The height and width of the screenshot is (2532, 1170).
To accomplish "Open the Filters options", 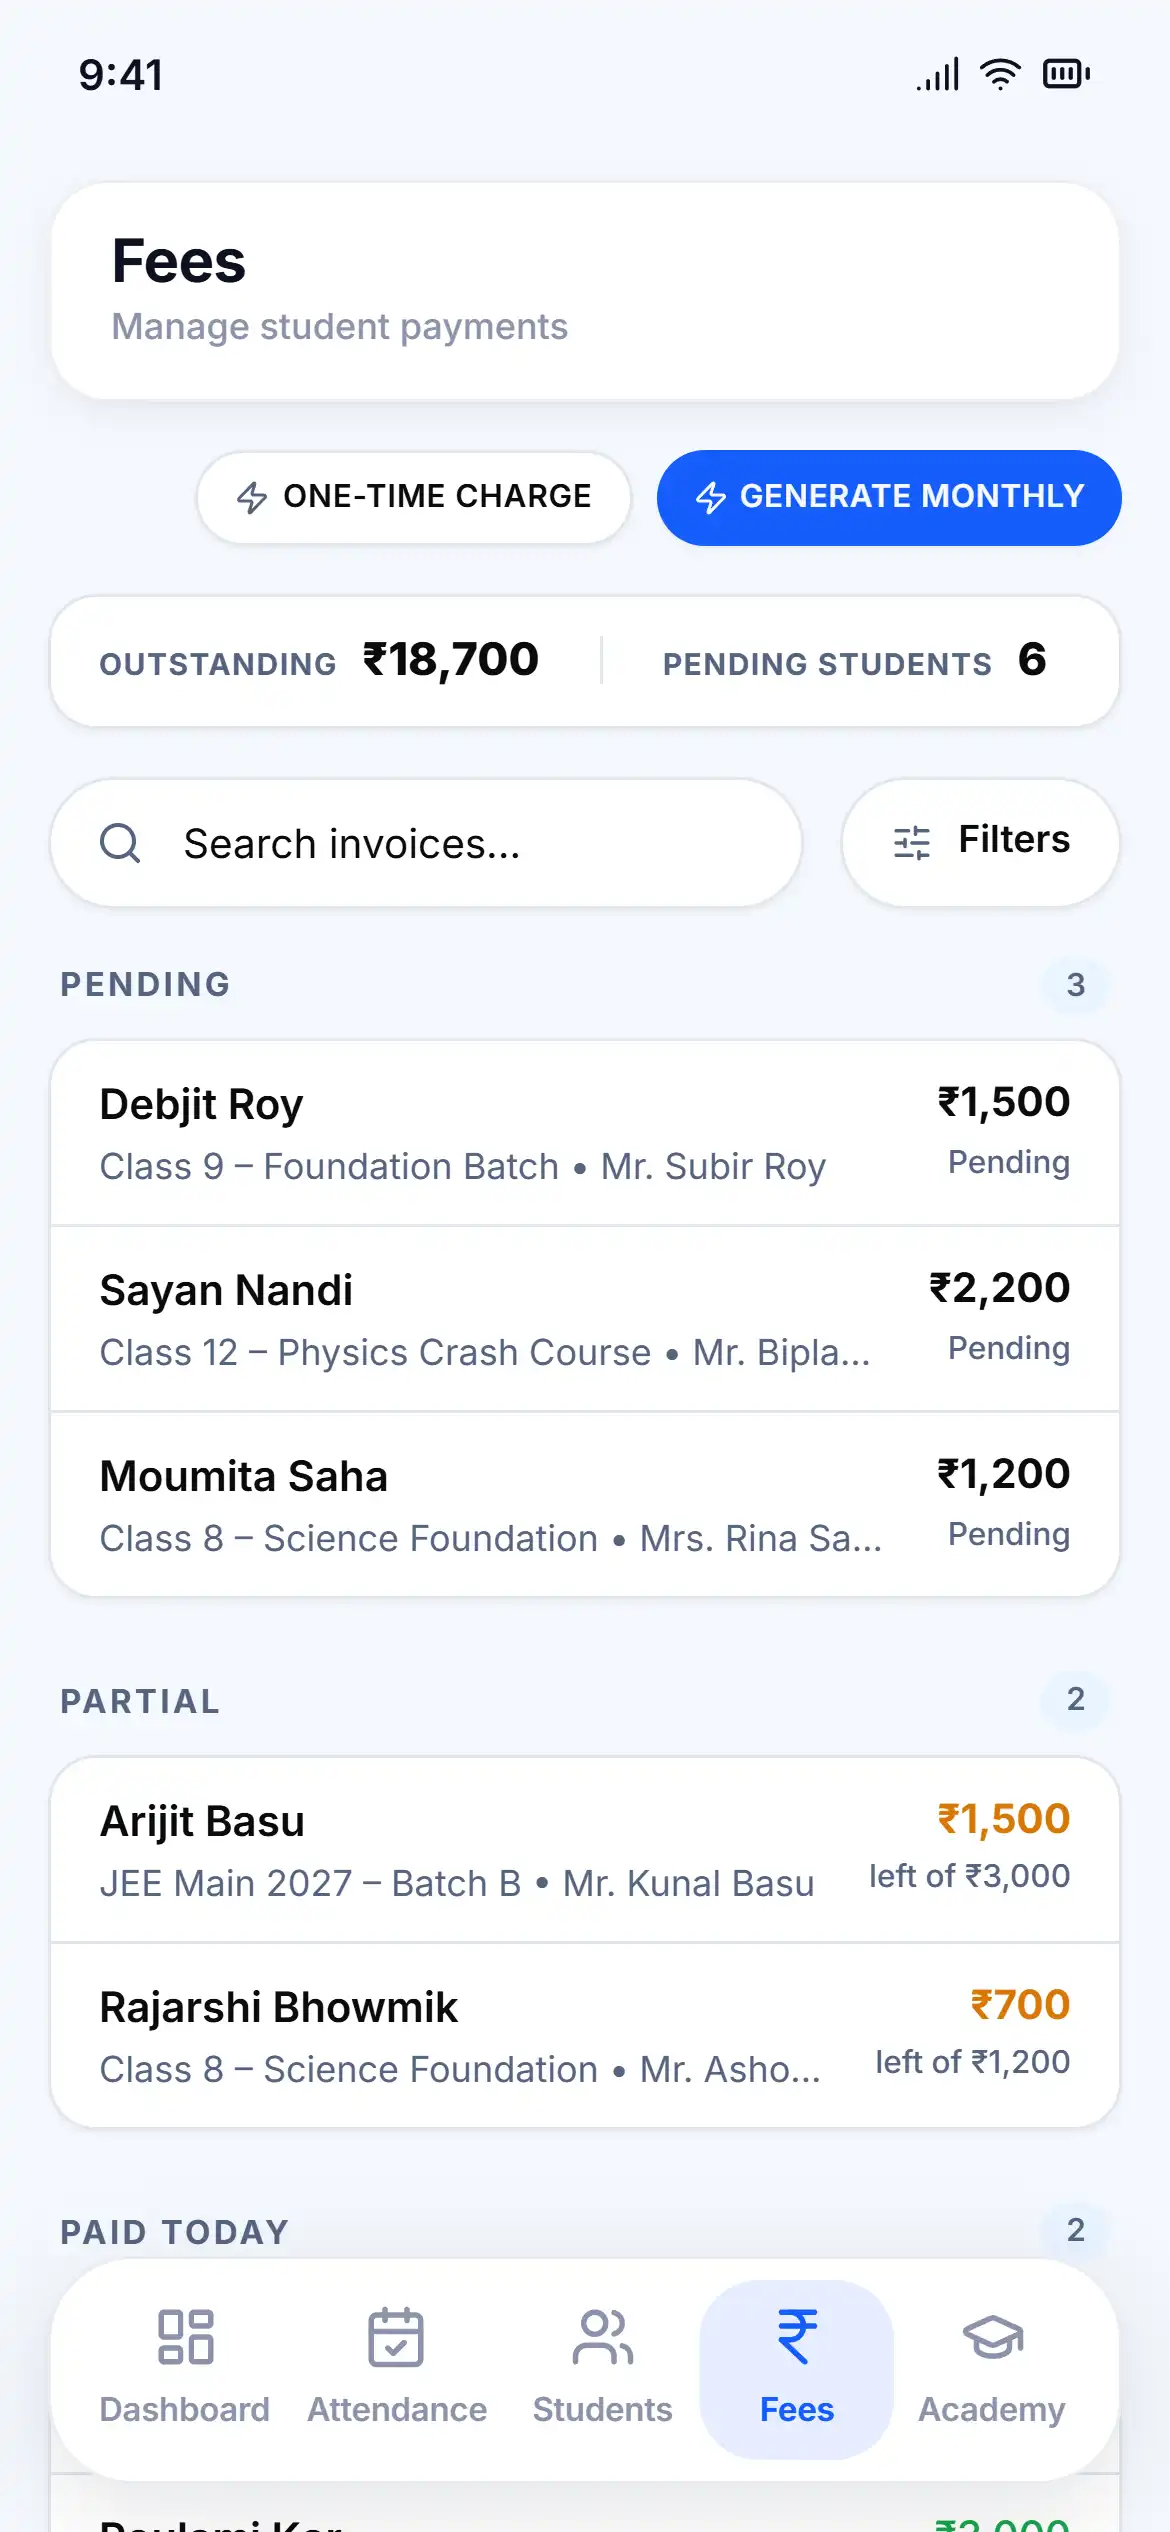I will point(981,842).
